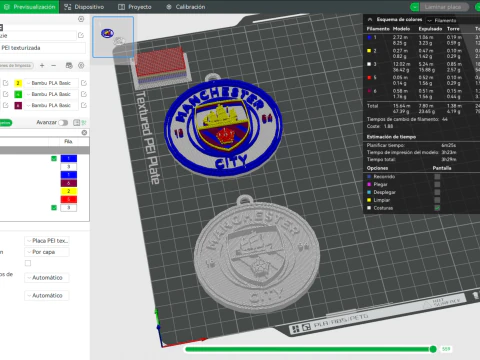Viewport: 480px width, 360px height.
Task: Click white filament 3 legend swatch
Action: (x=369, y=64)
